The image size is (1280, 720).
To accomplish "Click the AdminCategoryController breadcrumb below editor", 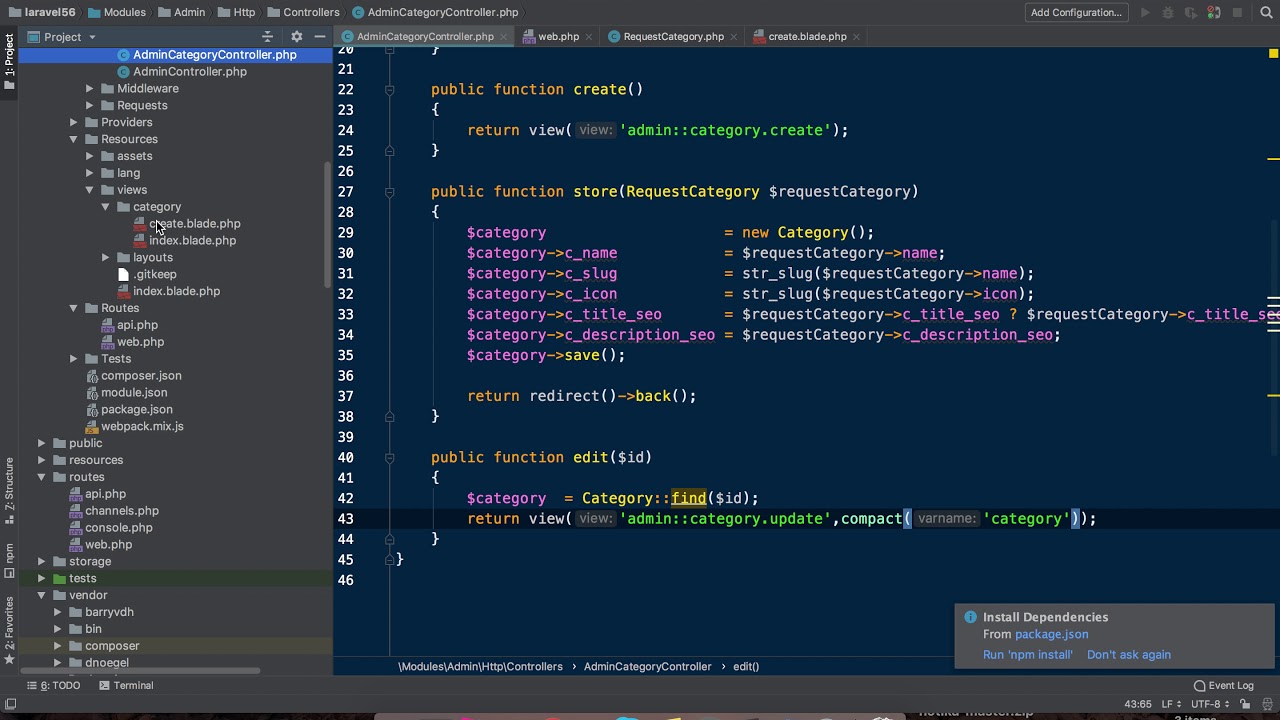I will coord(647,666).
